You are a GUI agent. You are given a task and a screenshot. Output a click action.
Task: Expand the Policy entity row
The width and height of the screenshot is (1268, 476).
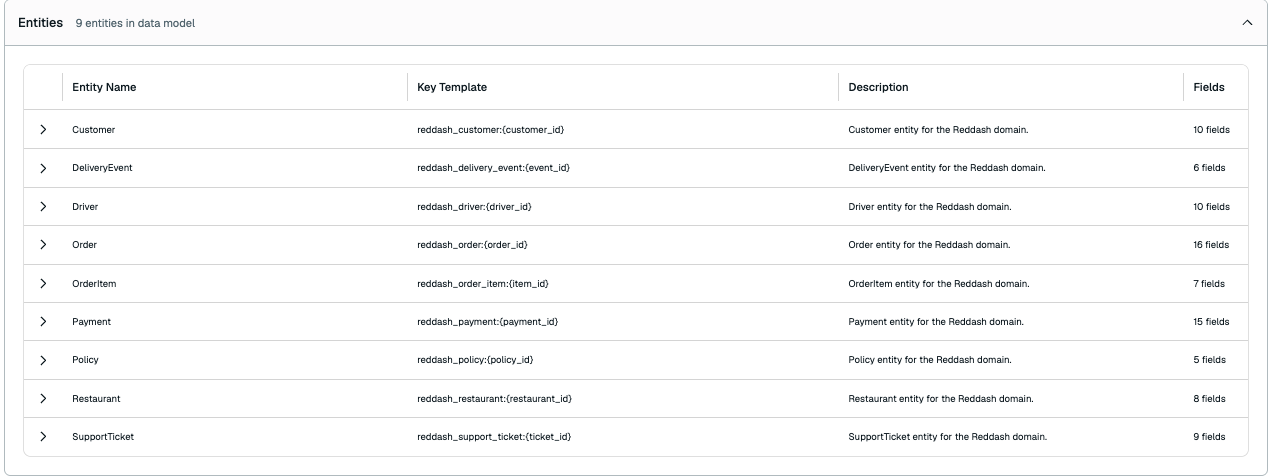(x=43, y=360)
